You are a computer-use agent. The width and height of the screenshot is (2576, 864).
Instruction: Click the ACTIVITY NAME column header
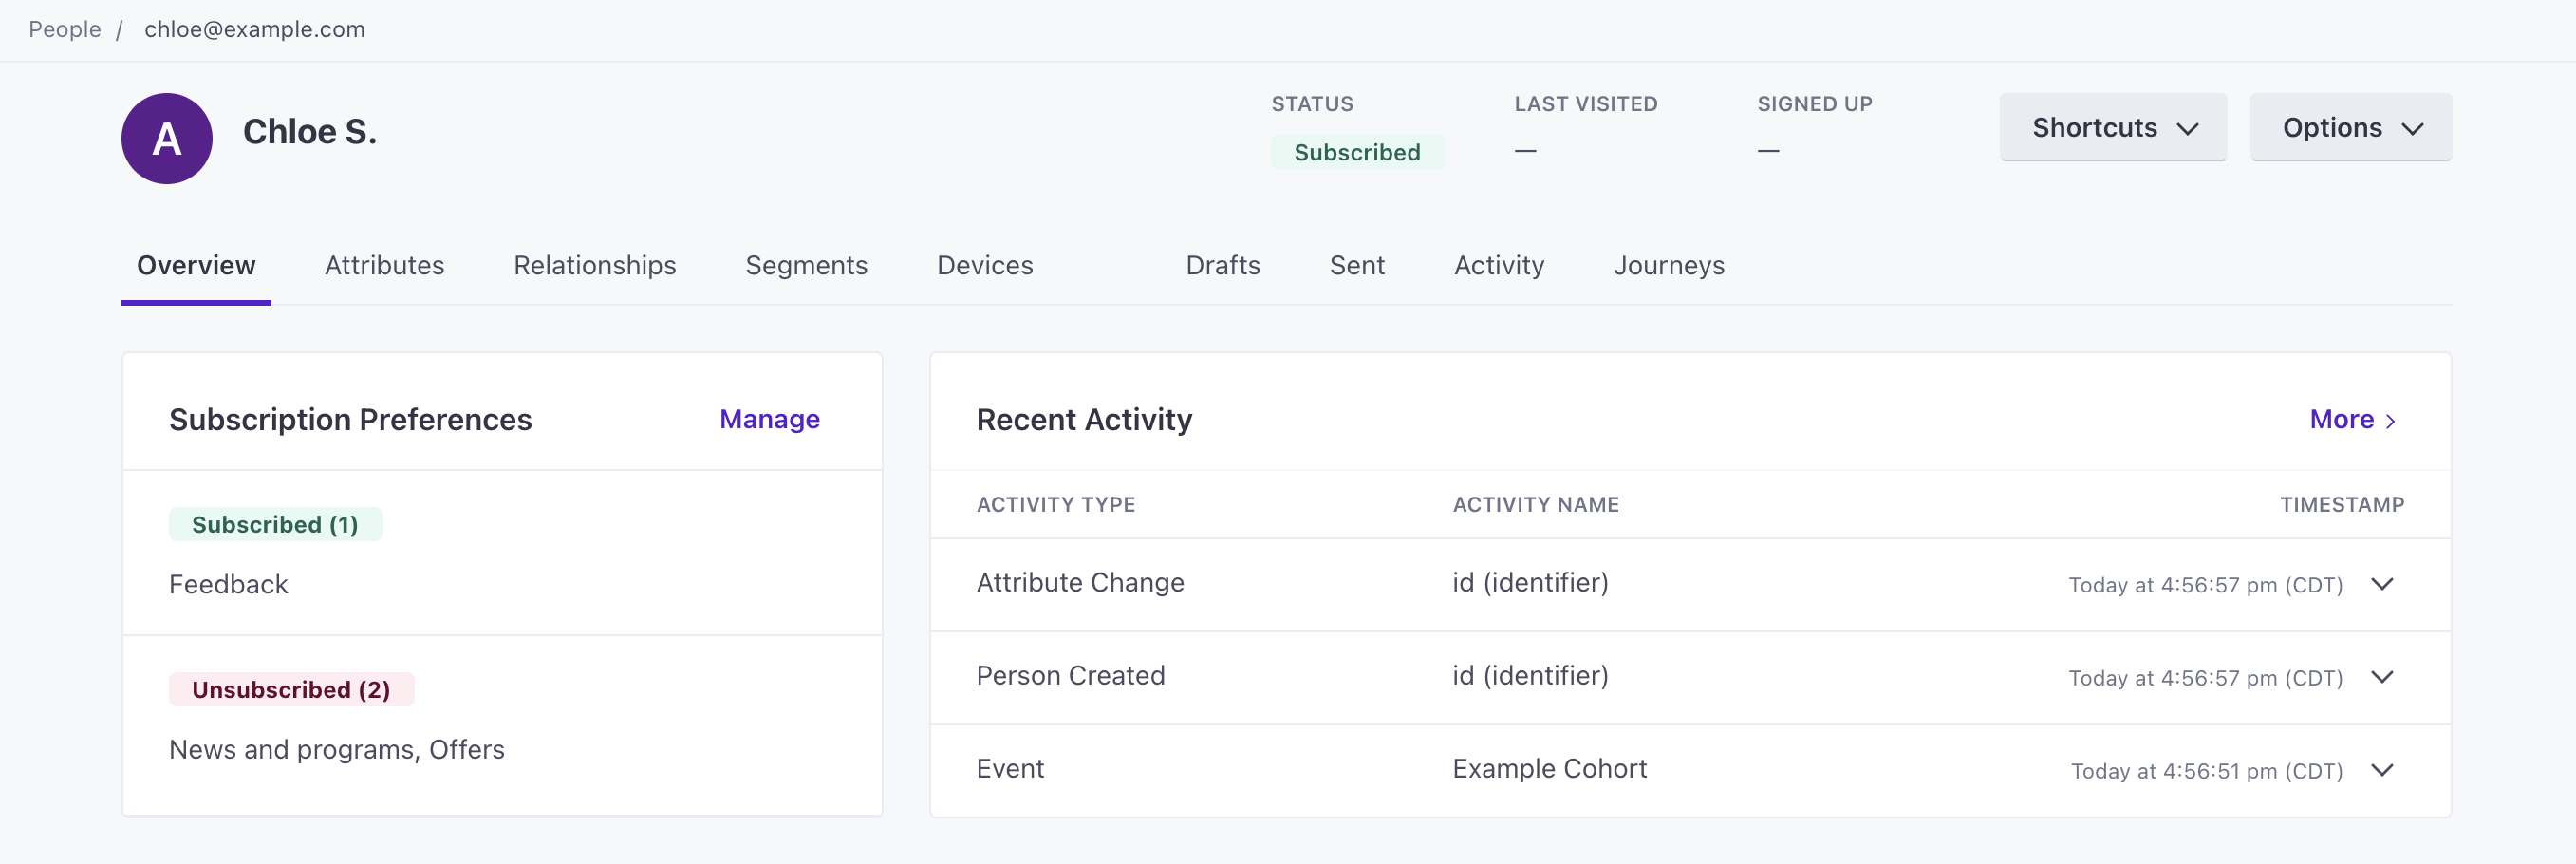click(x=1536, y=504)
